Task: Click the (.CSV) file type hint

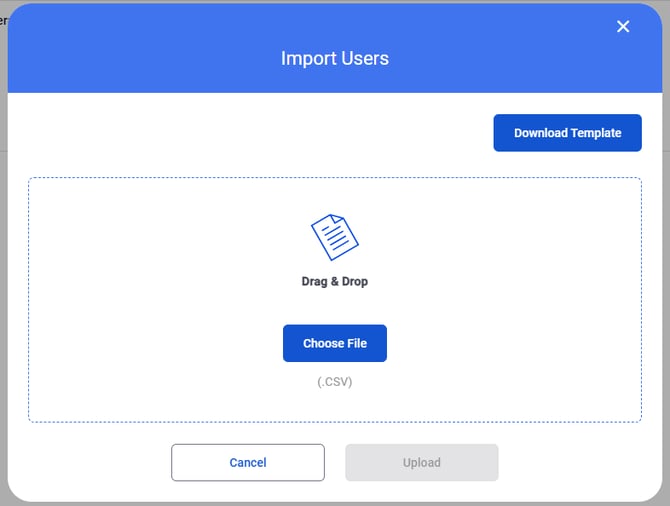Action: tap(334, 381)
